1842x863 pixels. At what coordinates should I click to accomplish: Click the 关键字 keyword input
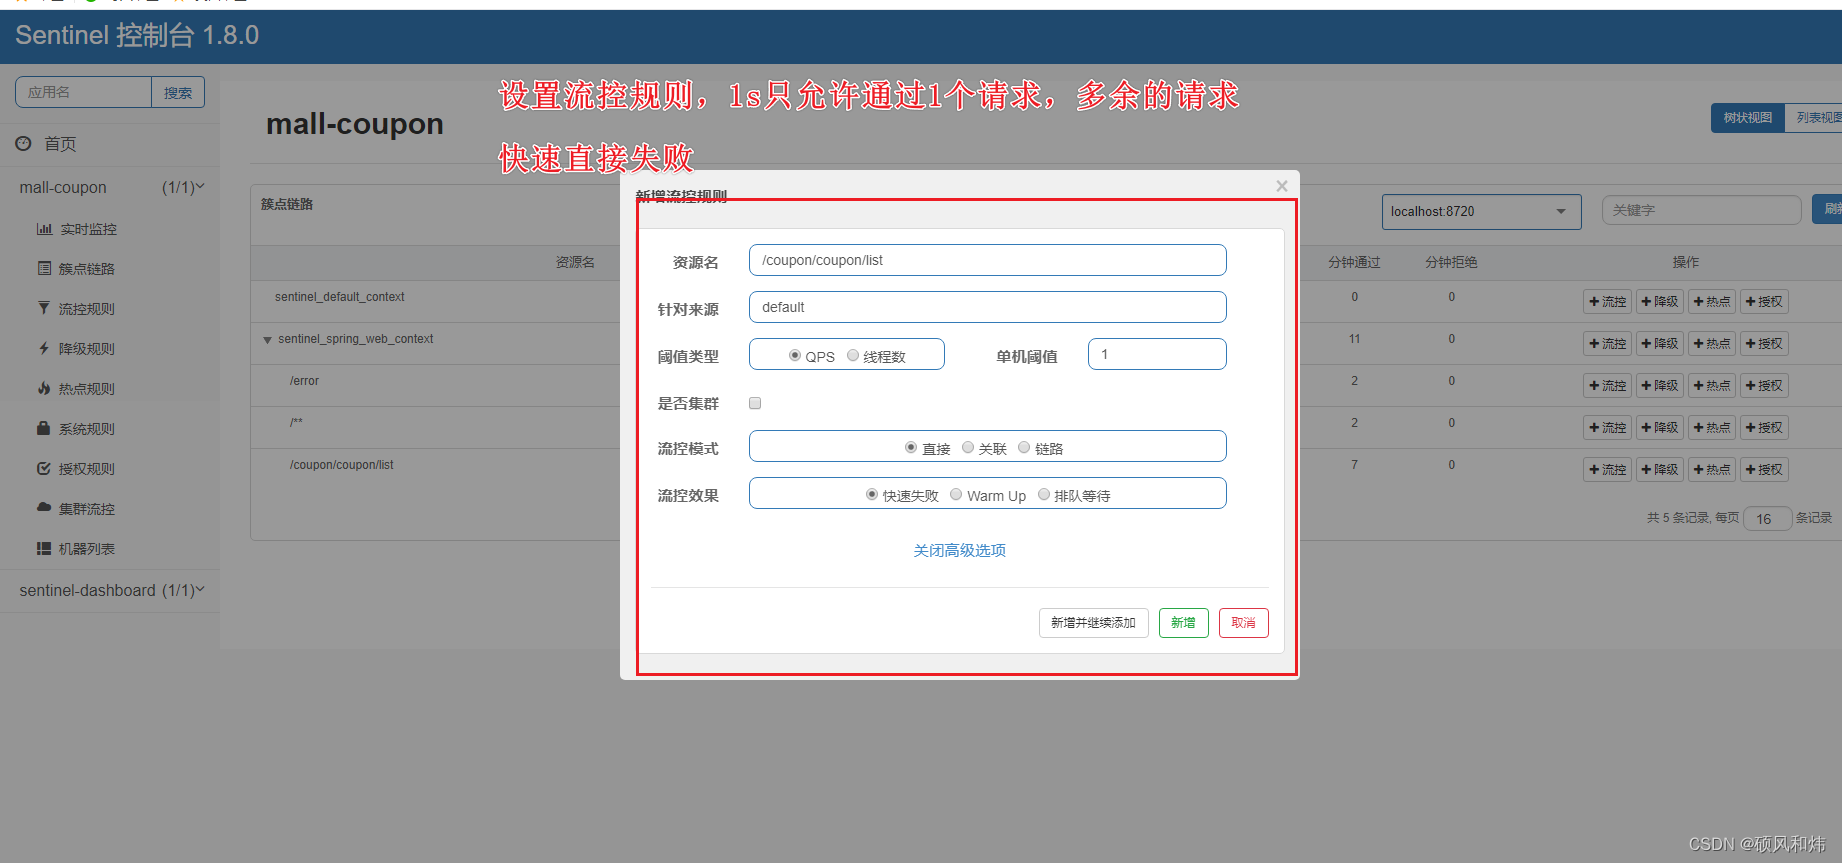(1701, 210)
